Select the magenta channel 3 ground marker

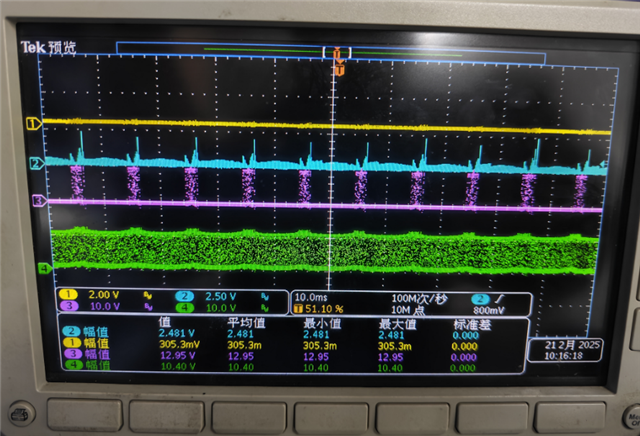coord(39,200)
